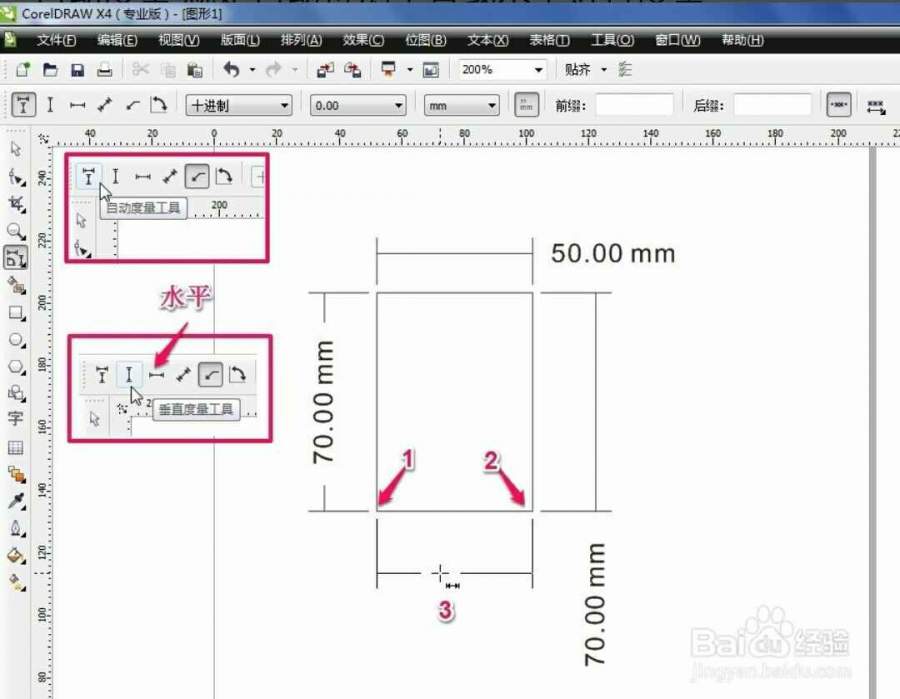This screenshot has height=699, width=900.
Task: Click the Import icon in the toolbar
Action: click(x=325, y=70)
